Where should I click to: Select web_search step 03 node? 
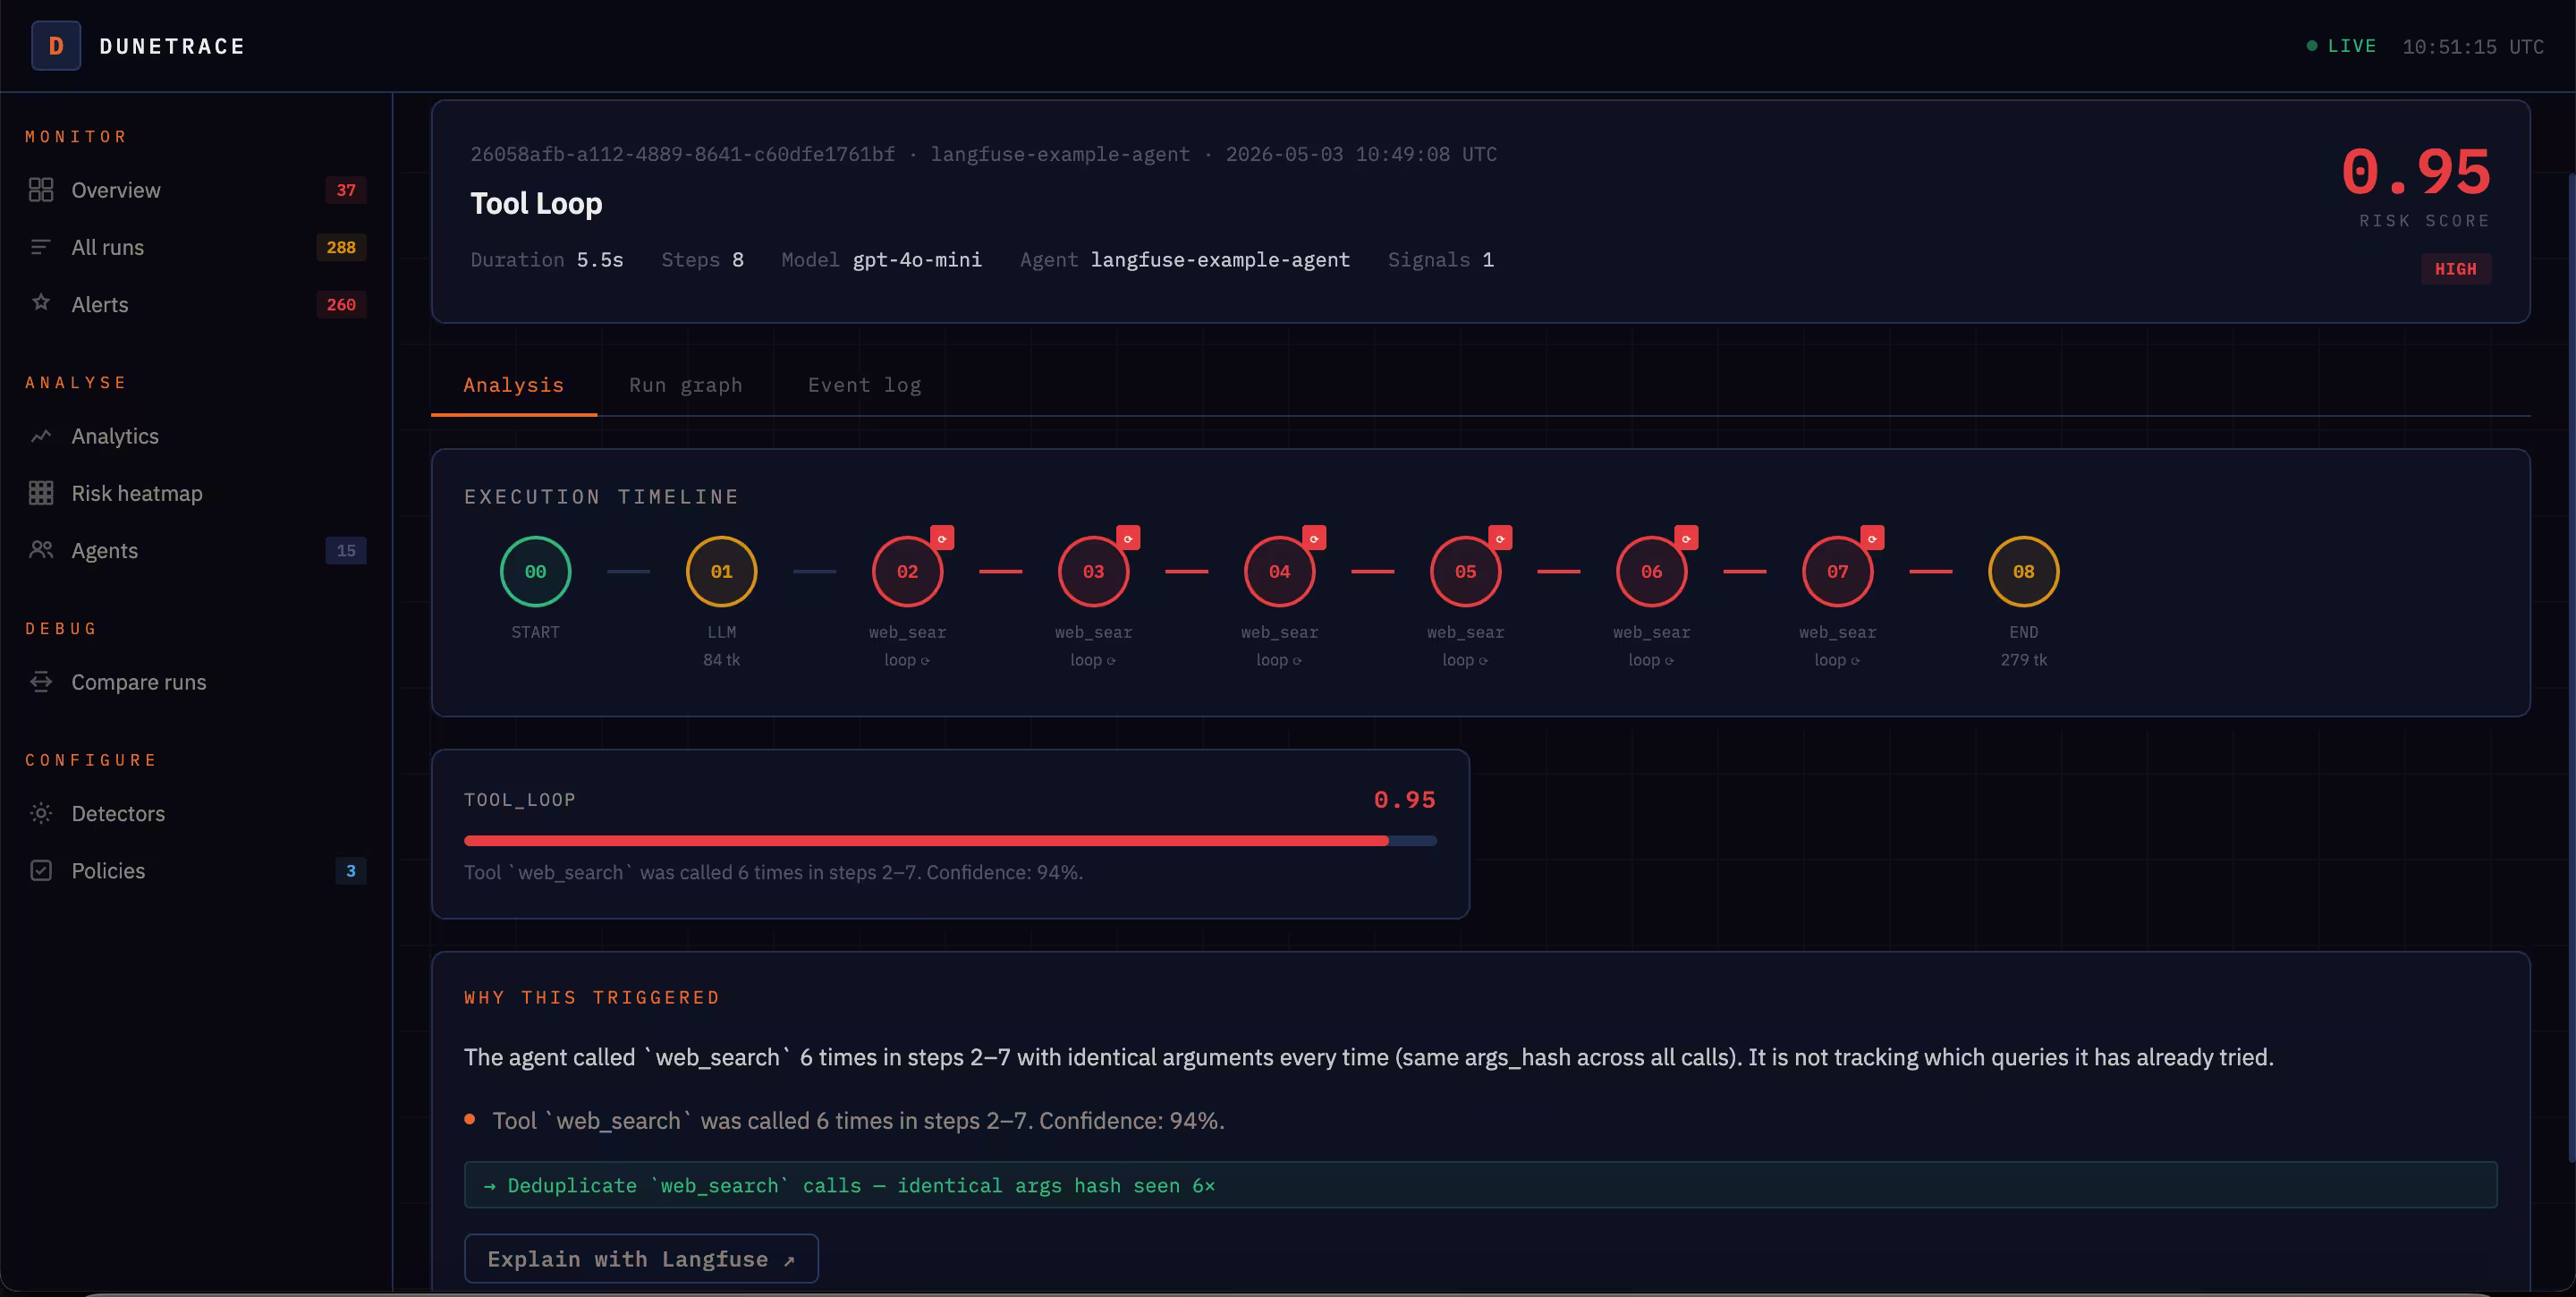click(x=1094, y=572)
